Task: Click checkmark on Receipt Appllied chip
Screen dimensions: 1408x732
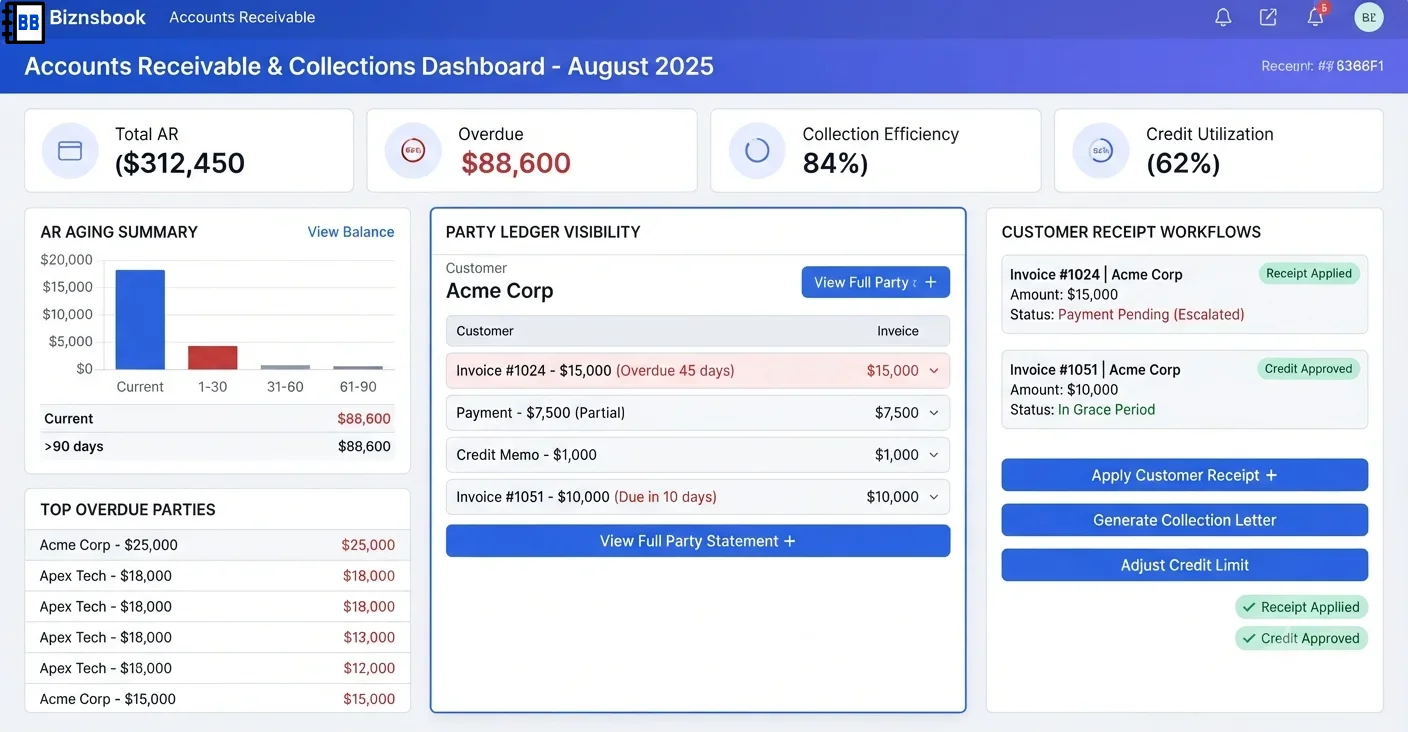Action: pyautogui.click(x=1248, y=607)
